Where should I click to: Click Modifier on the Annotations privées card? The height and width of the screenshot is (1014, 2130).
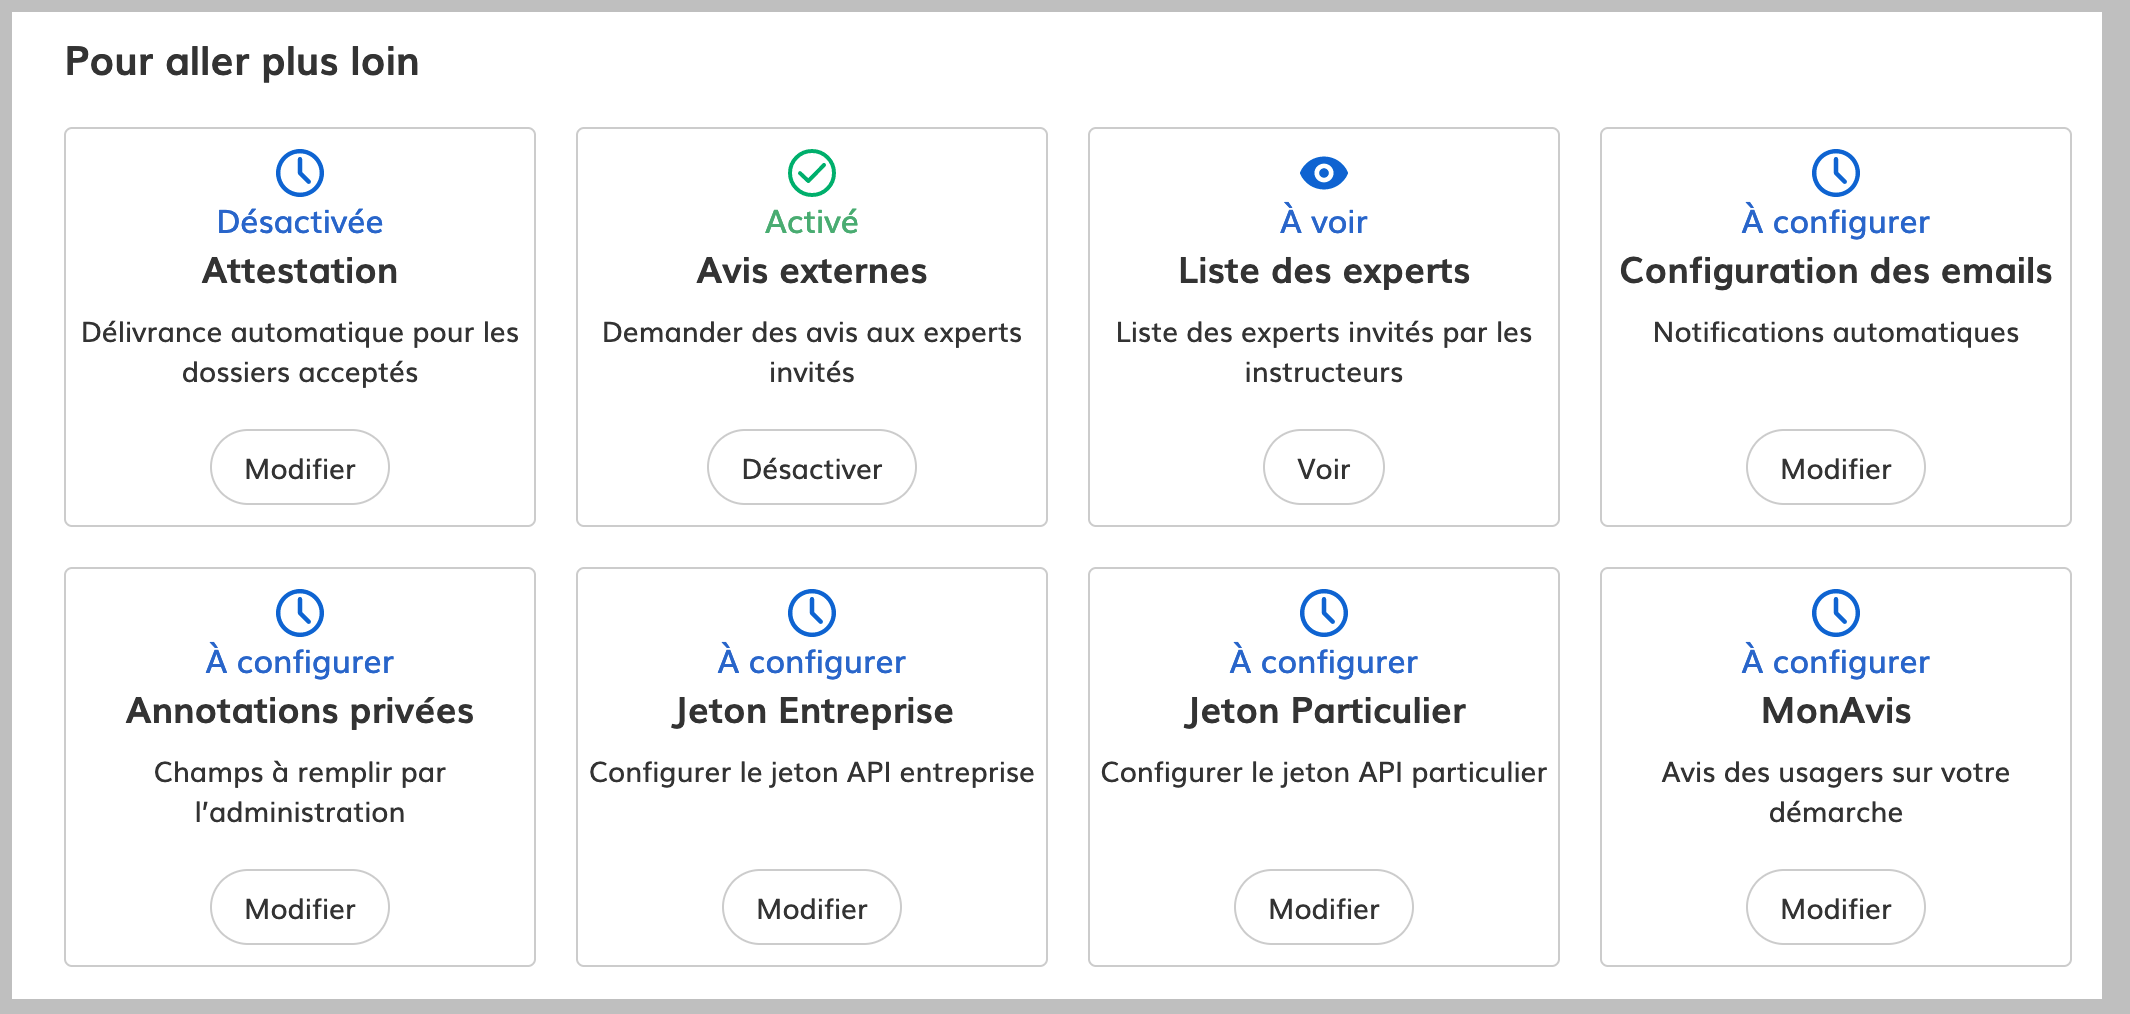point(299,907)
